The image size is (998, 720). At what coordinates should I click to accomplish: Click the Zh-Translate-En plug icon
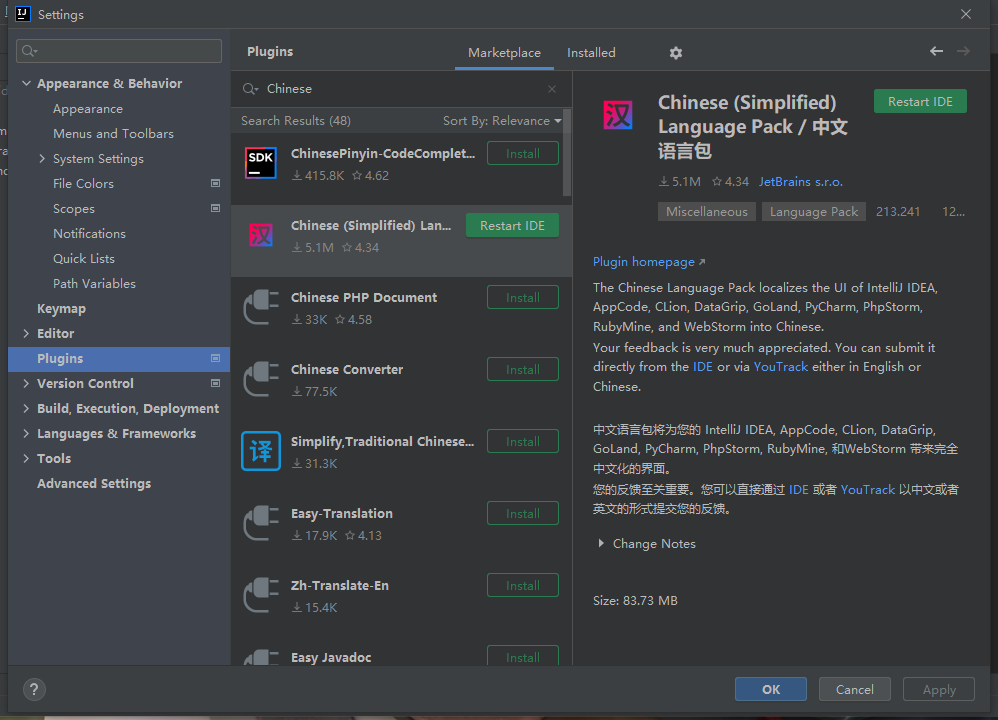(x=261, y=595)
